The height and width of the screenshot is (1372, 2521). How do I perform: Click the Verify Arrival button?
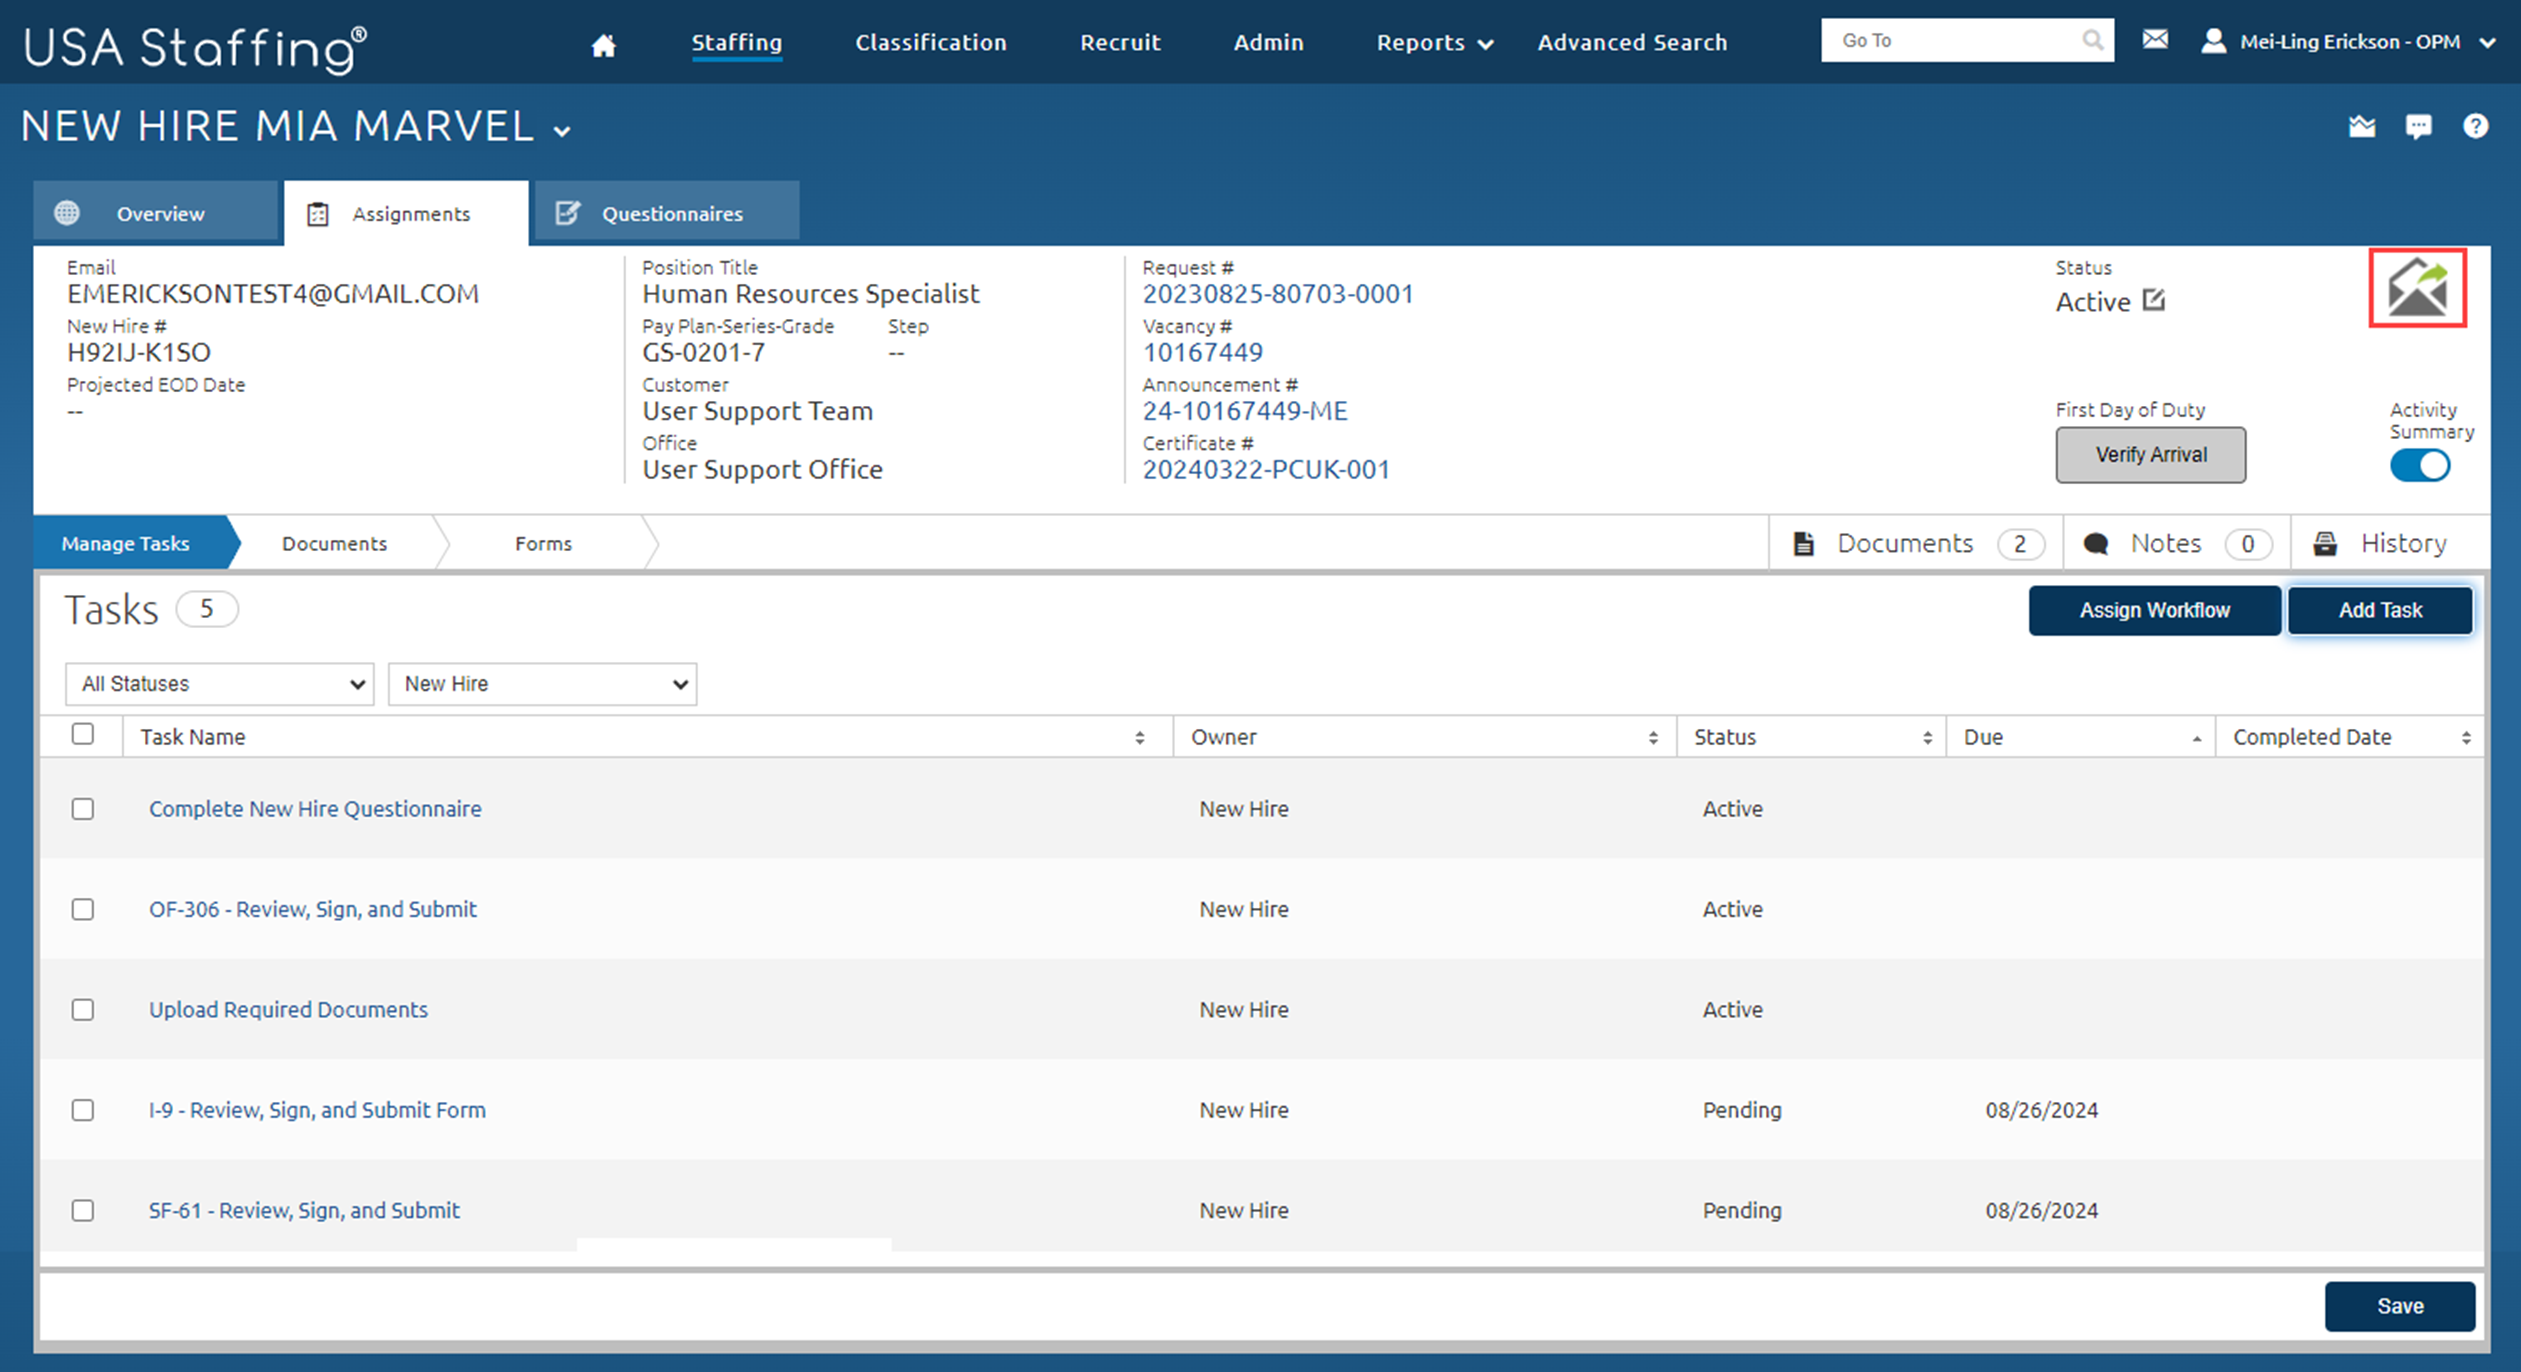click(x=2150, y=455)
